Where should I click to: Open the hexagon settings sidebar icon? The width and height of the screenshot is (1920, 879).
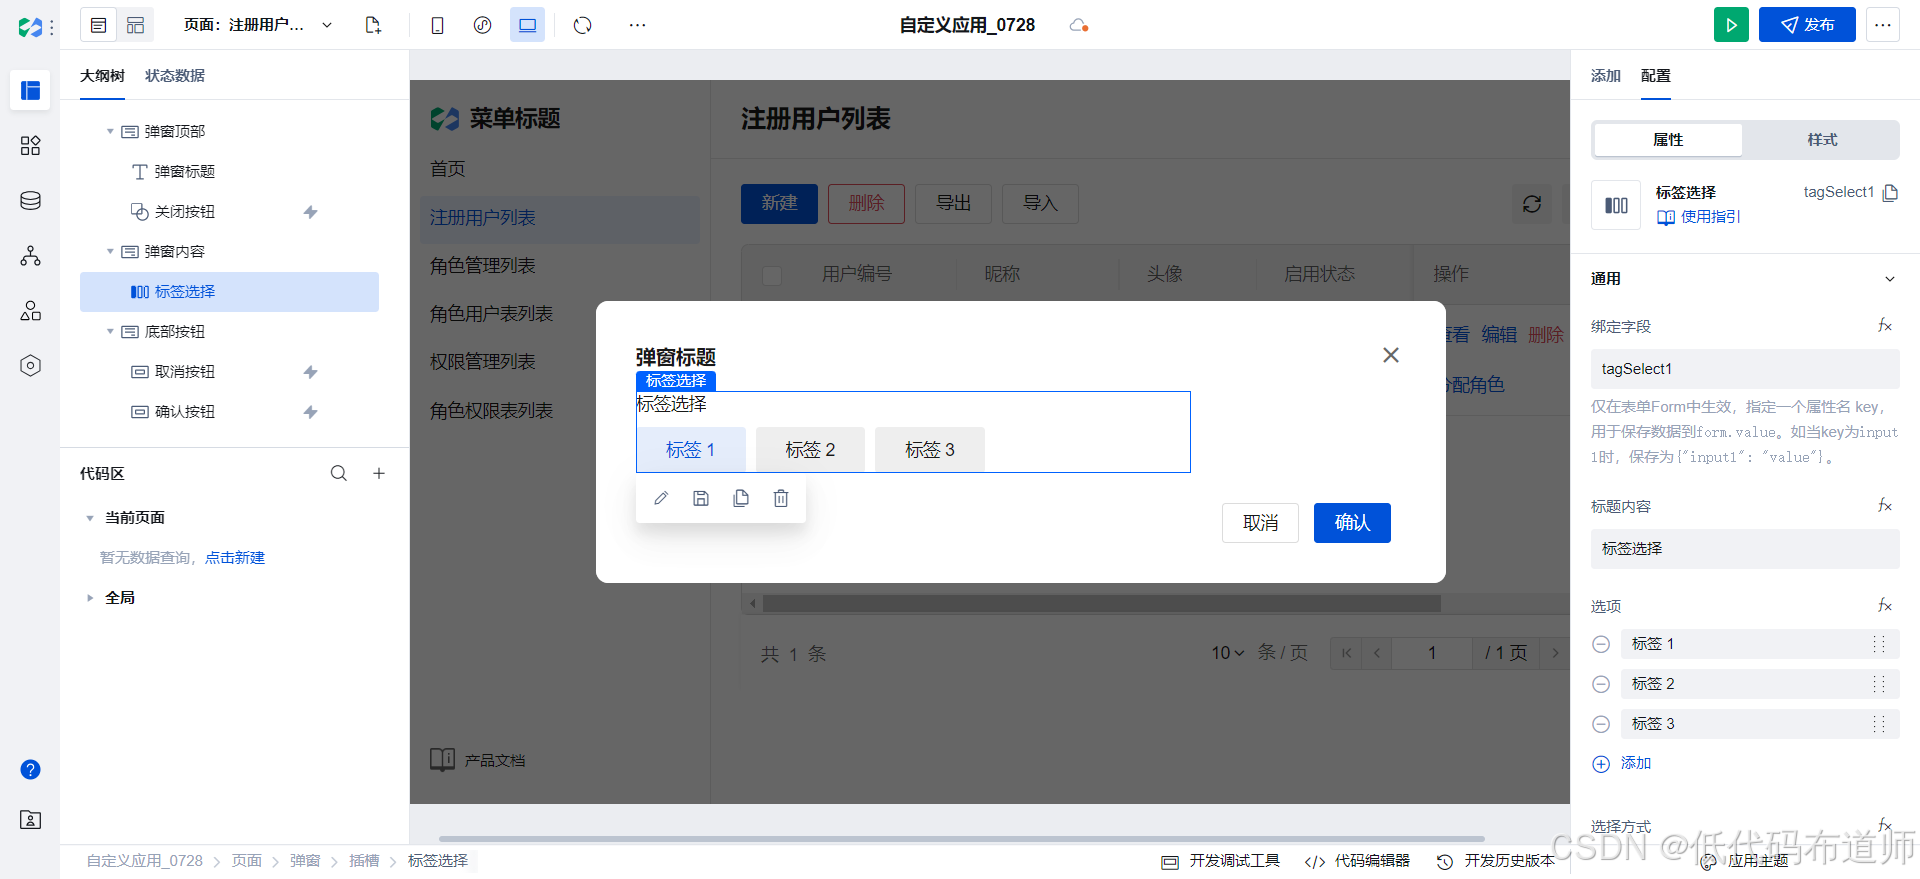point(30,366)
